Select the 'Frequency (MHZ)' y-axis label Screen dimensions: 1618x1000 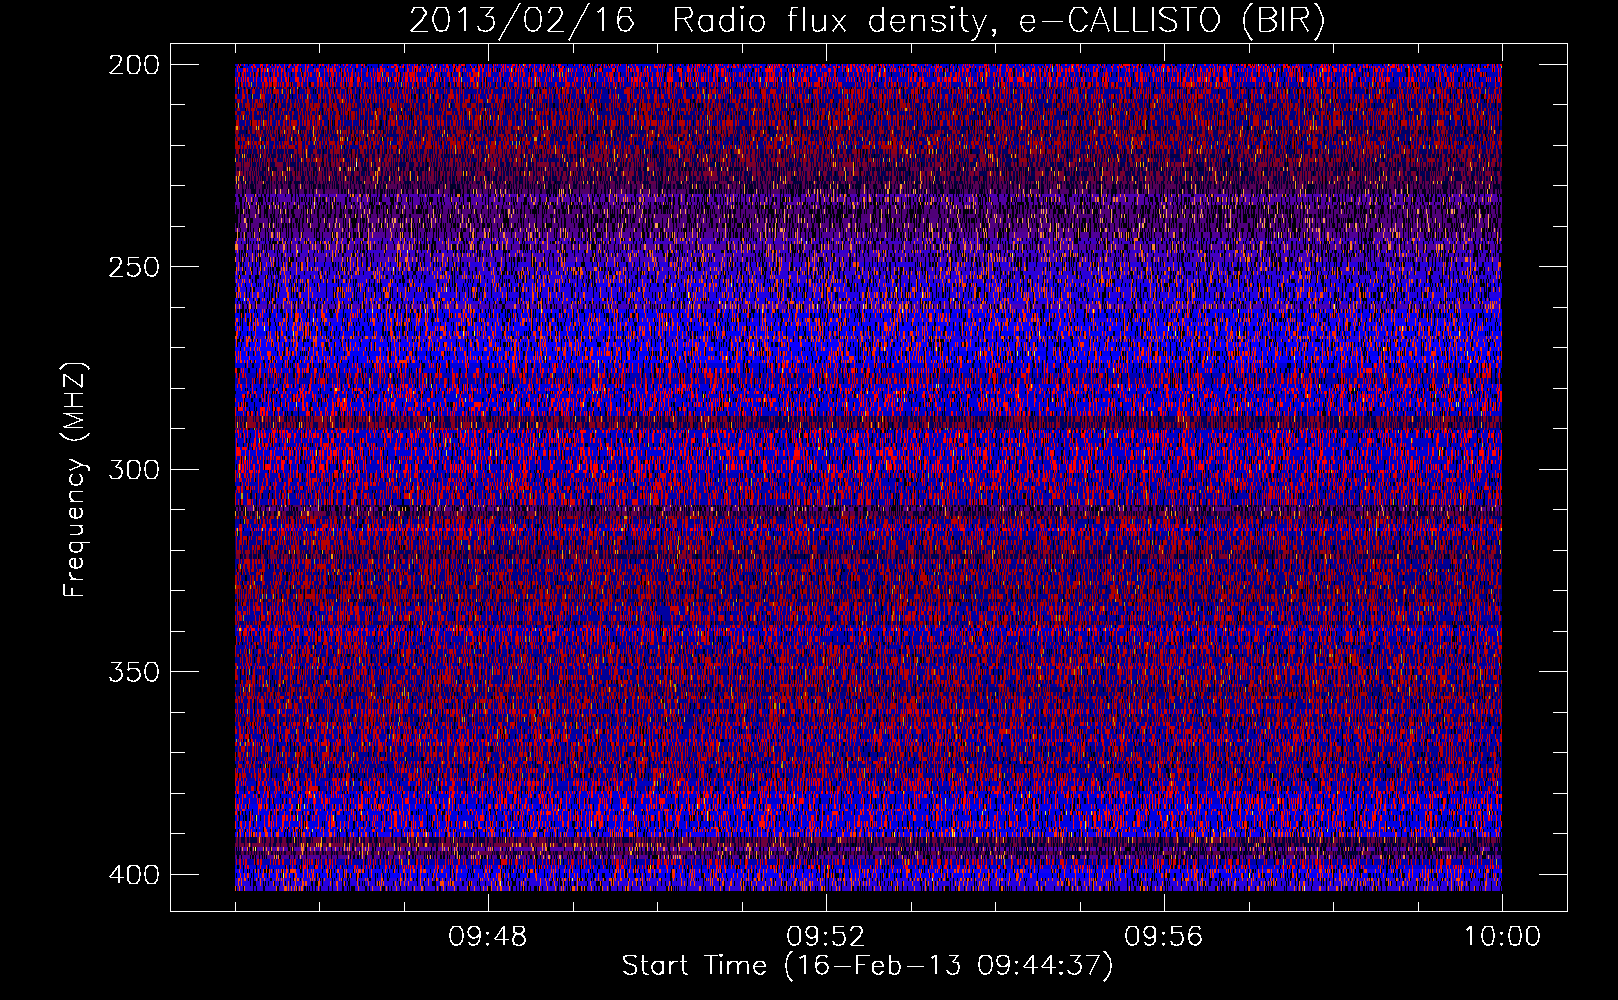(75, 480)
